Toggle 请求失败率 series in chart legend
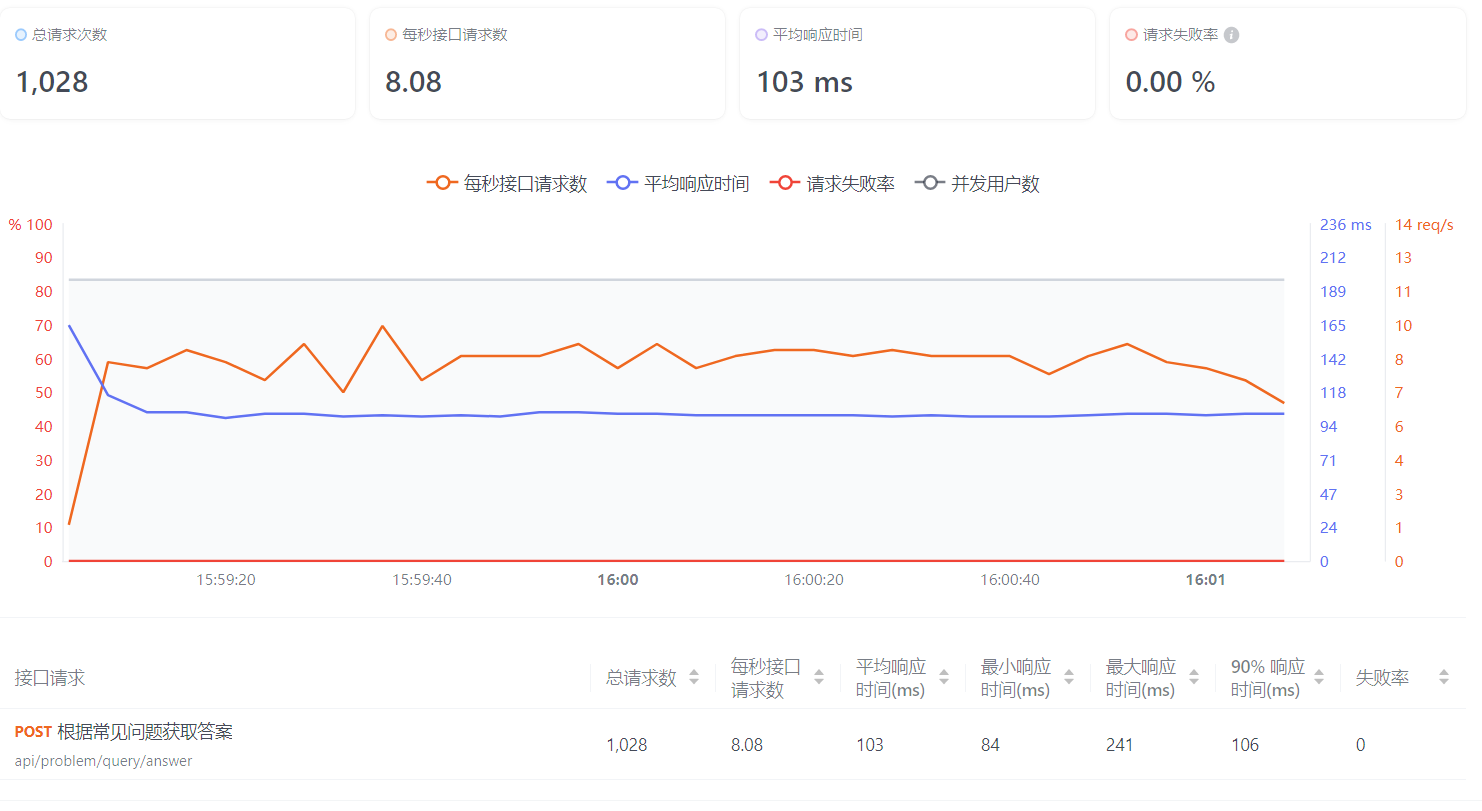This screenshot has width=1482, height=811. click(x=832, y=184)
